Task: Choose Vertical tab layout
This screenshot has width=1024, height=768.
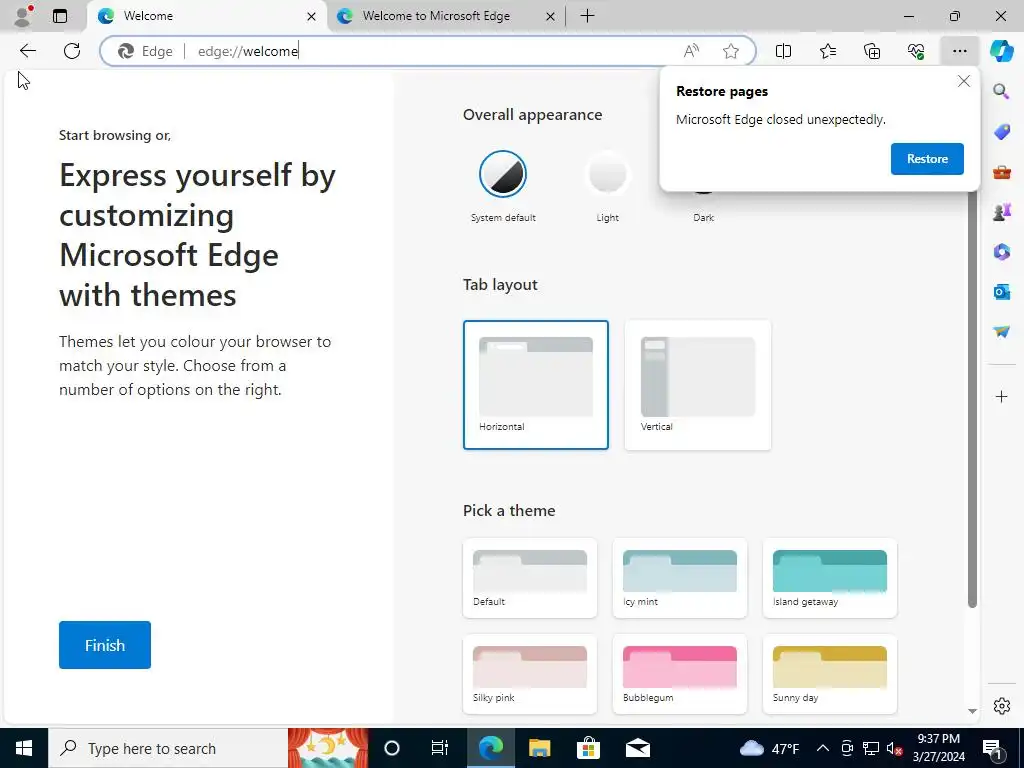Action: [x=697, y=385]
